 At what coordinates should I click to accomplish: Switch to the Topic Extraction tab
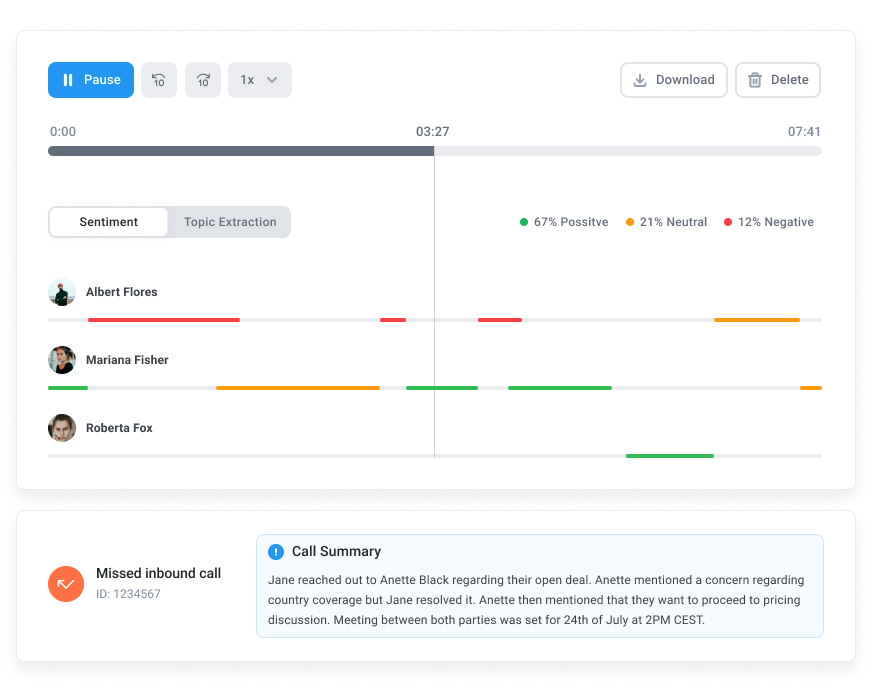coord(230,222)
